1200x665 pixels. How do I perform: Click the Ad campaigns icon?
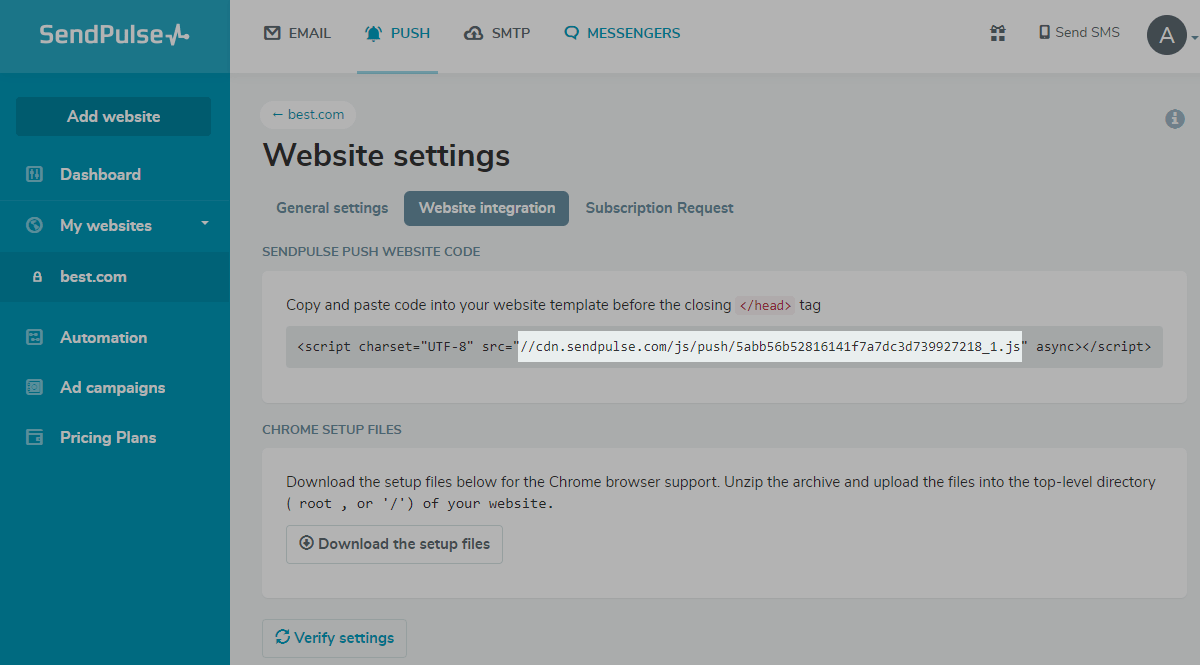coord(35,387)
